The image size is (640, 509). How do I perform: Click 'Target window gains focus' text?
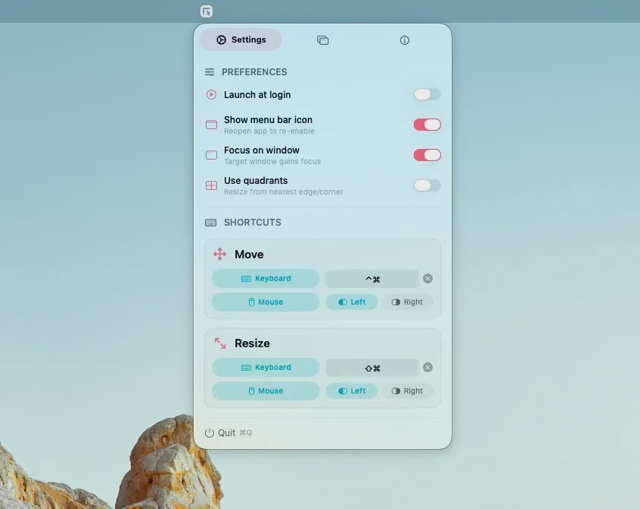coord(272,161)
